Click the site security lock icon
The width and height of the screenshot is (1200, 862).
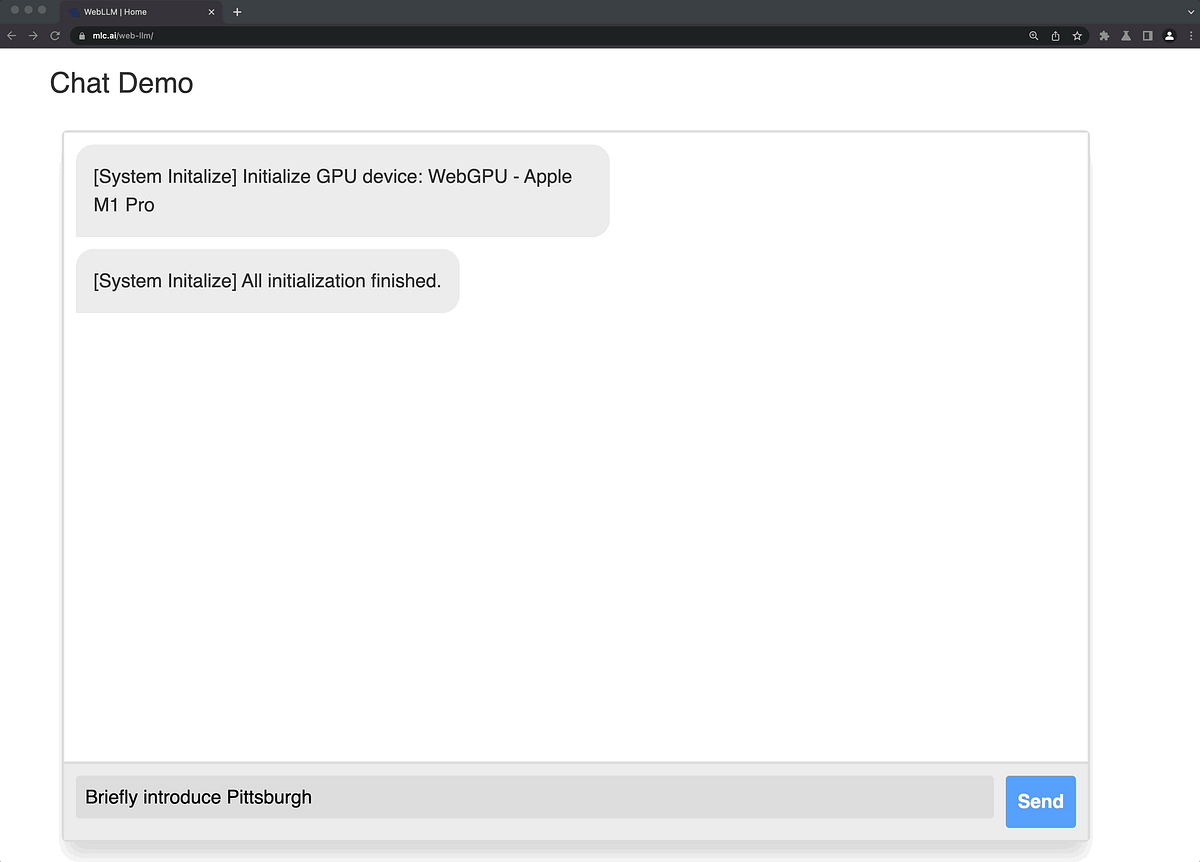pyautogui.click(x=81, y=33)
